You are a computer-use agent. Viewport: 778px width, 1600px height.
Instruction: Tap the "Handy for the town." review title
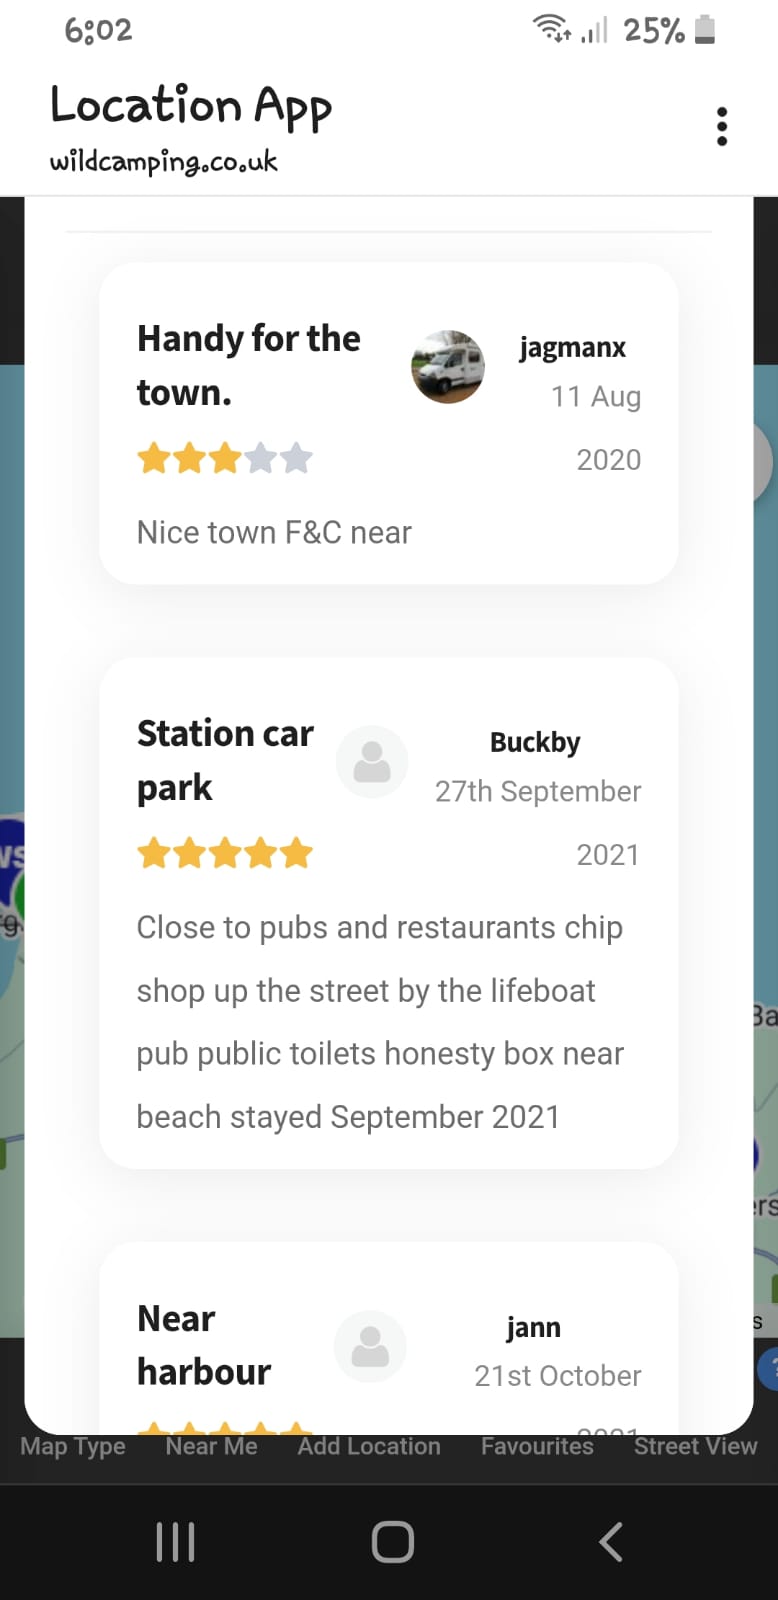(x=248, y=366)
